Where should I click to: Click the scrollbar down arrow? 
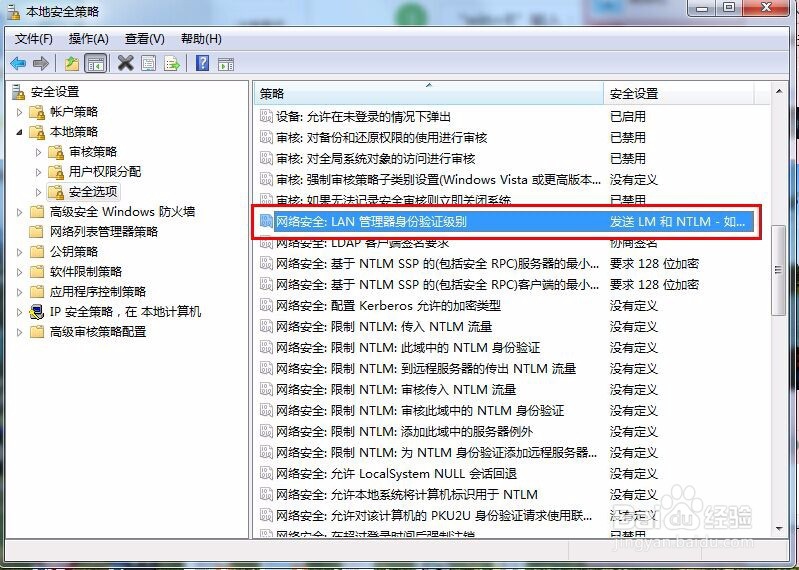(779, 529)
